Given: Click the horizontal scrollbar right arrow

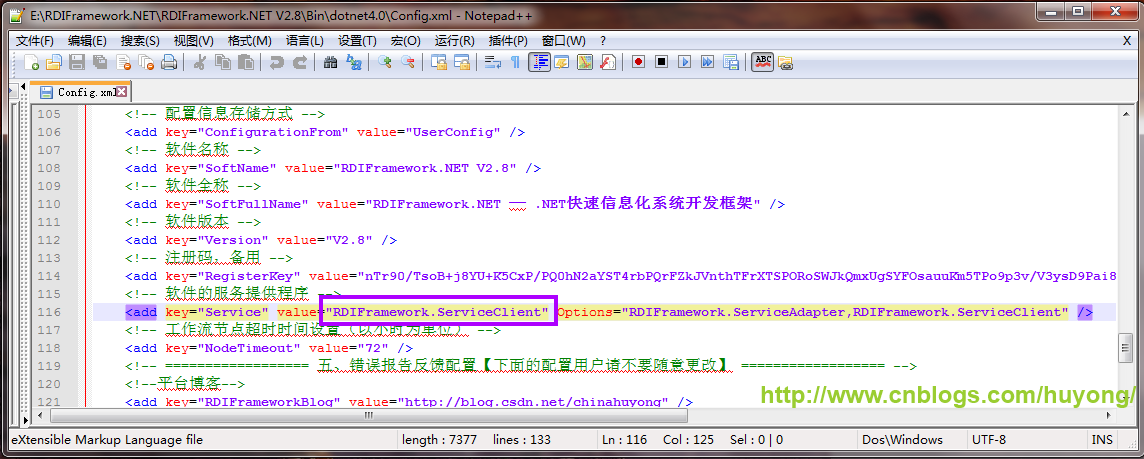Looking at the screenshot, I should click(x=1109, y=415).
